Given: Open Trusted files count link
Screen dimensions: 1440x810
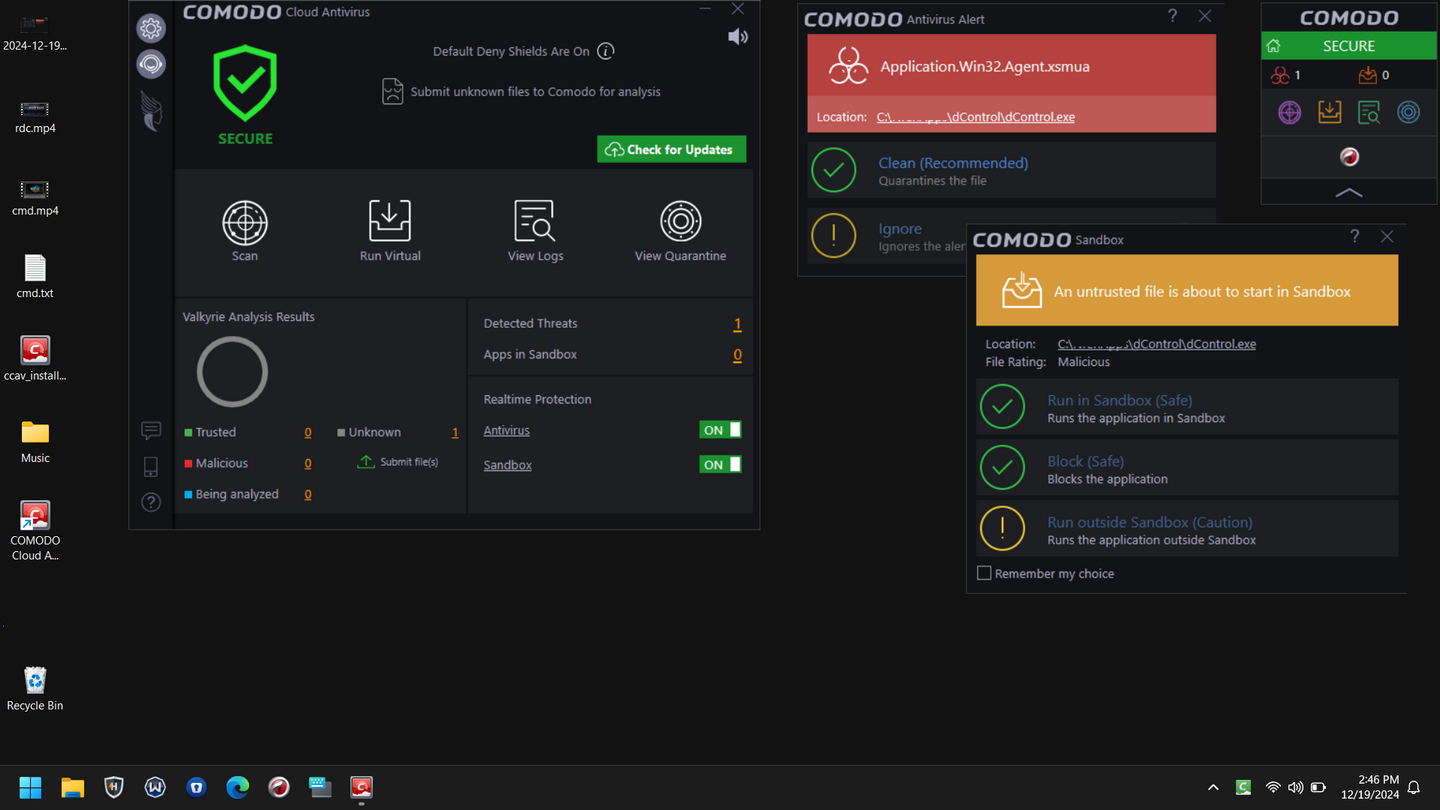Looking at the screenshot, I should point(308,433).
